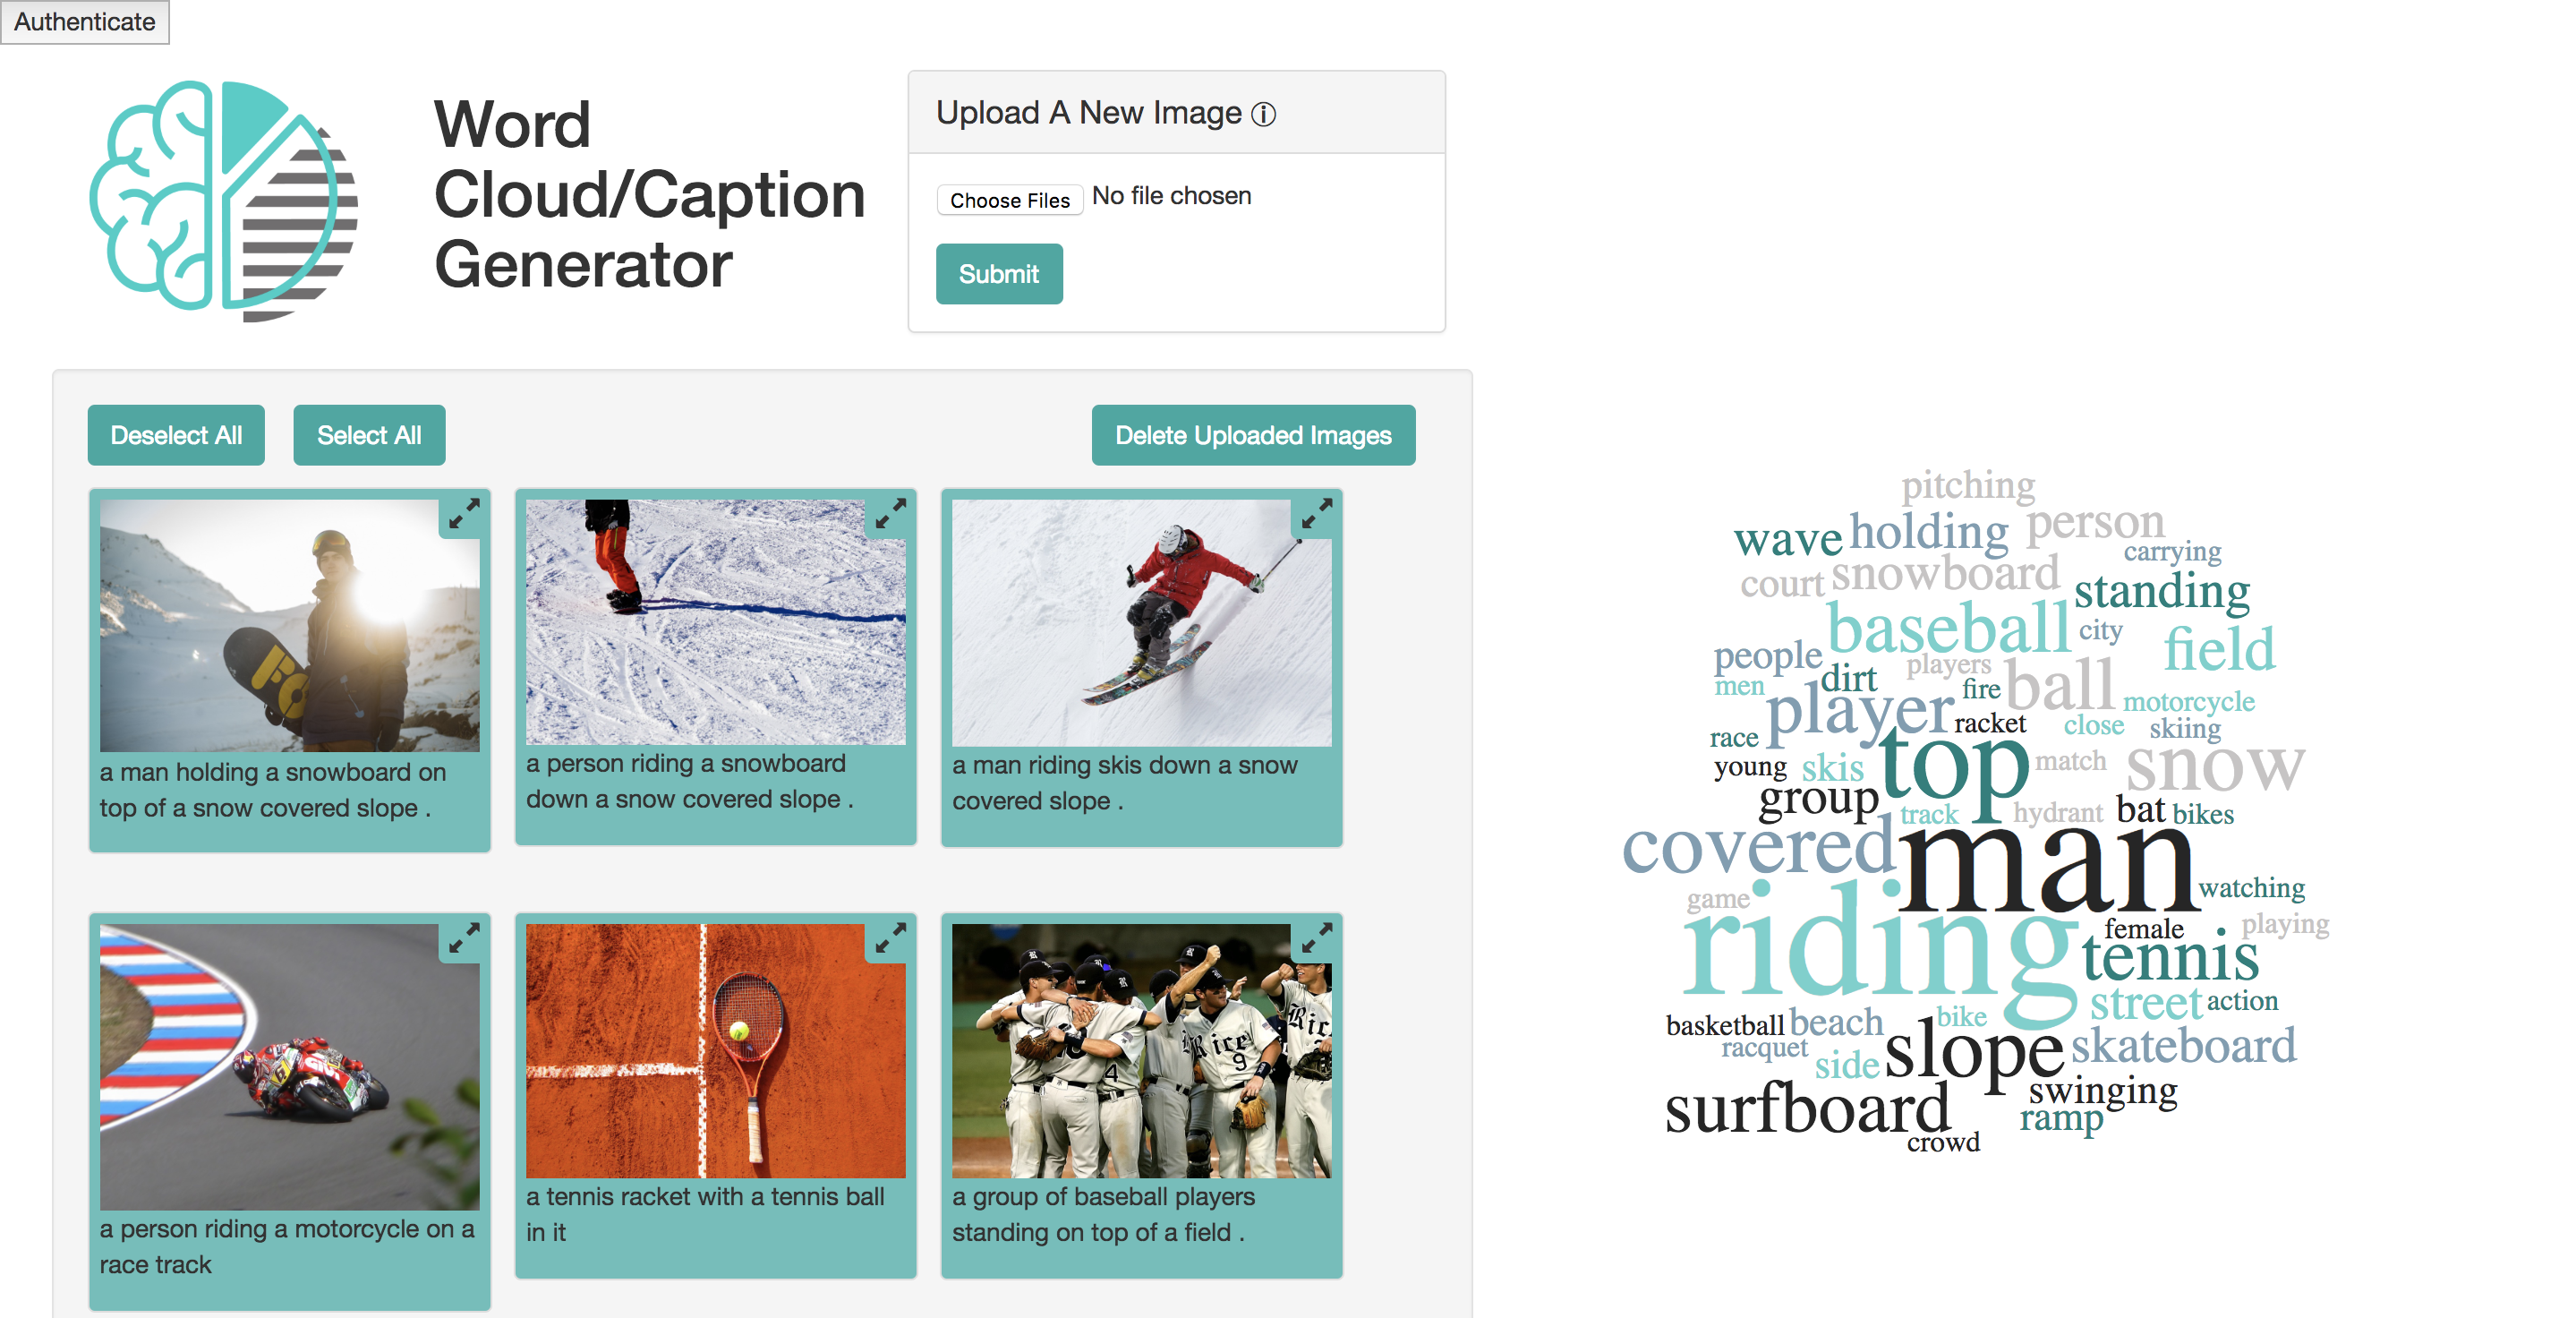Click the brain logo icon
This screenshot has height=1318, width=2576.
(x=224, y=200)
